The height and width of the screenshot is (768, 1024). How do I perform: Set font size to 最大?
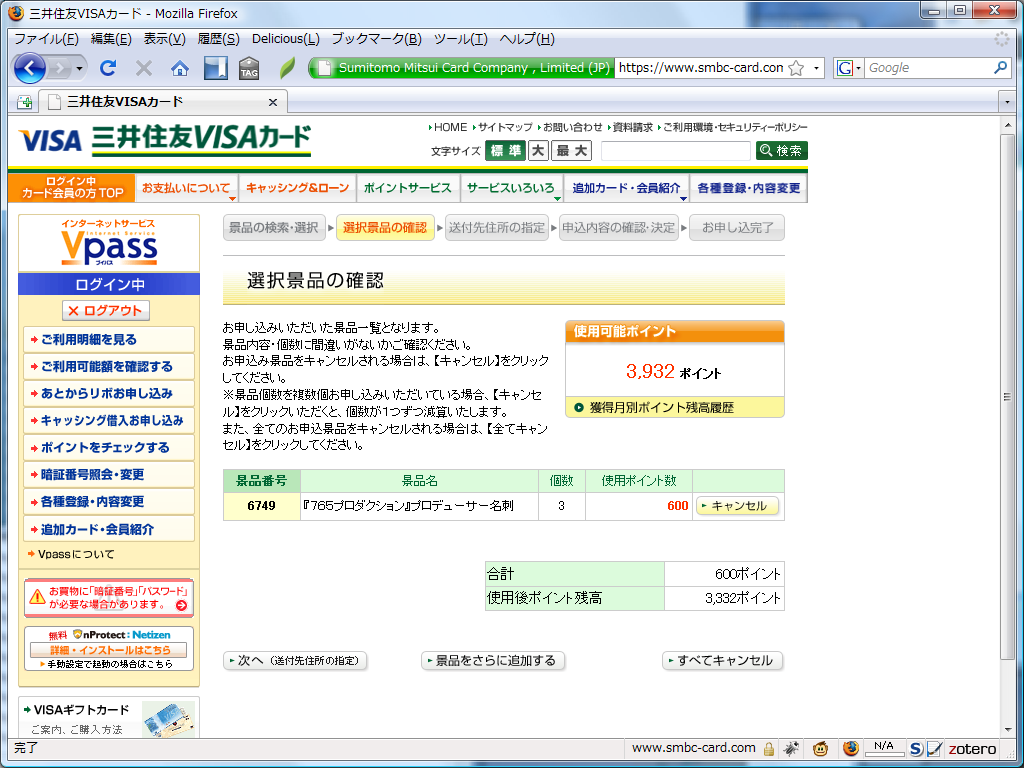(571, 151)
